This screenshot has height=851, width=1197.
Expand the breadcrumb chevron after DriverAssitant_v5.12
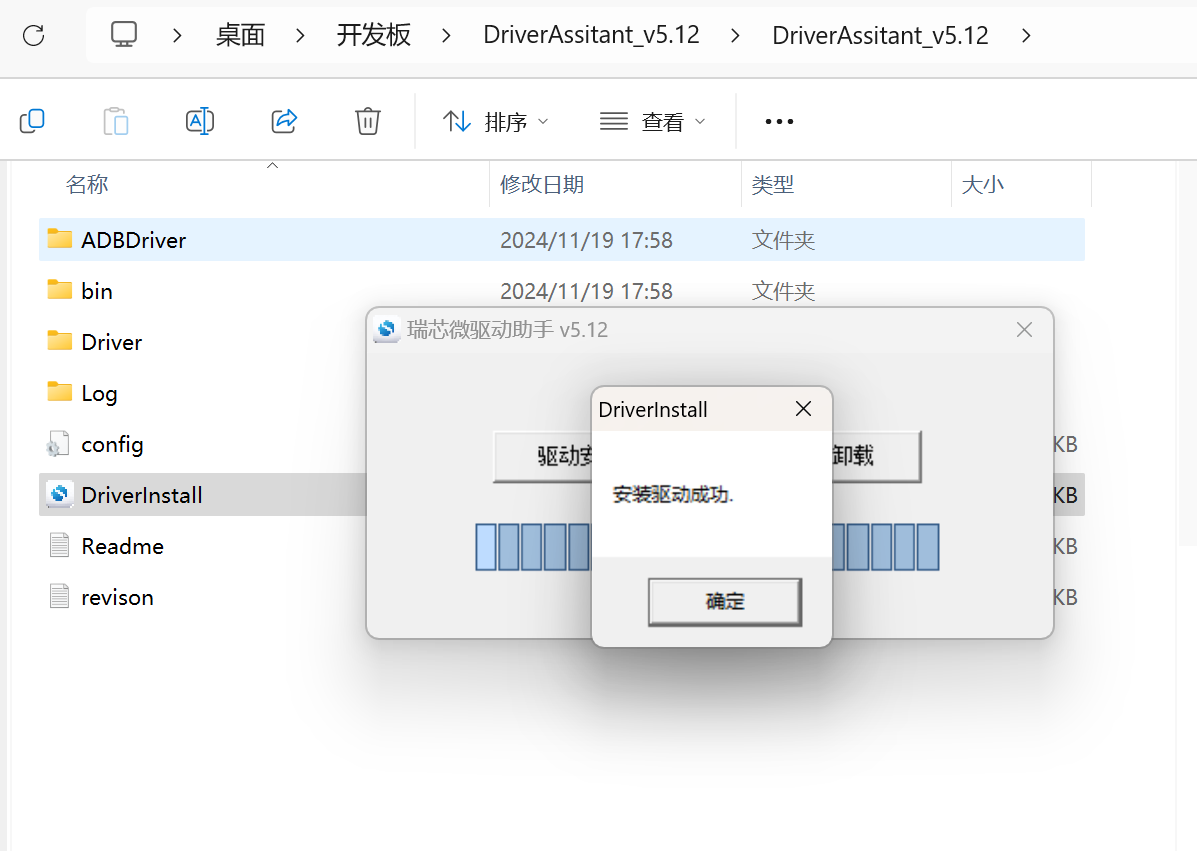1026,34
